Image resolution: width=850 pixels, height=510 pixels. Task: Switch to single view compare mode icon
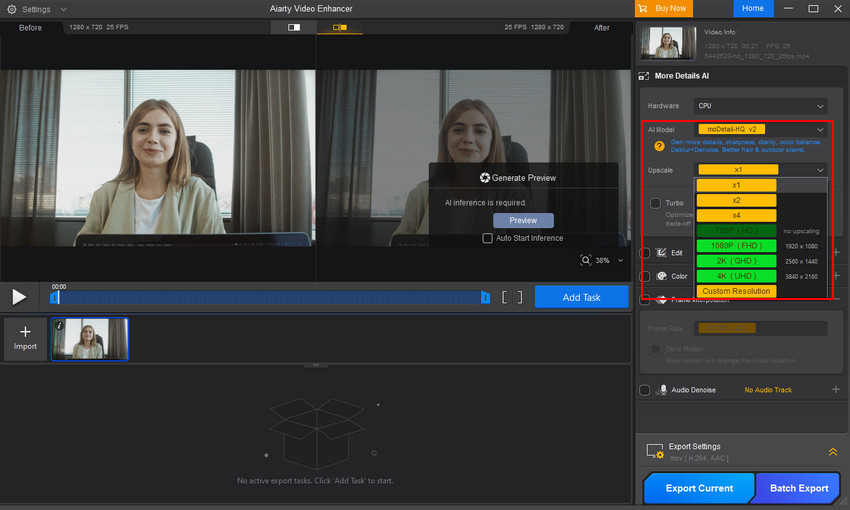click(294, 27)
